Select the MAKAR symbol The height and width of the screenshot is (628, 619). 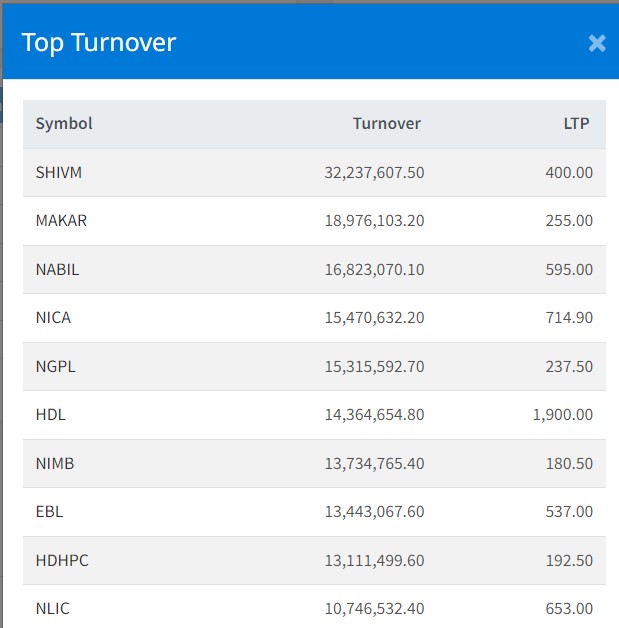click(x=61, y=221)
